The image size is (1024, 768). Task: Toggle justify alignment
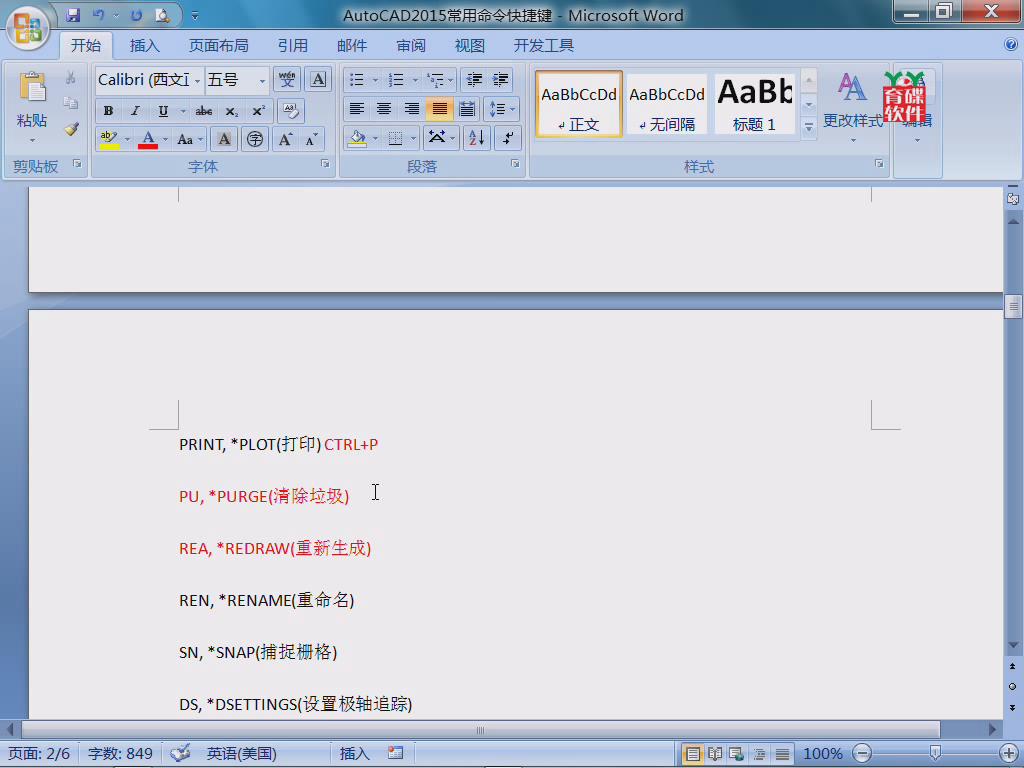pos(440,109)
